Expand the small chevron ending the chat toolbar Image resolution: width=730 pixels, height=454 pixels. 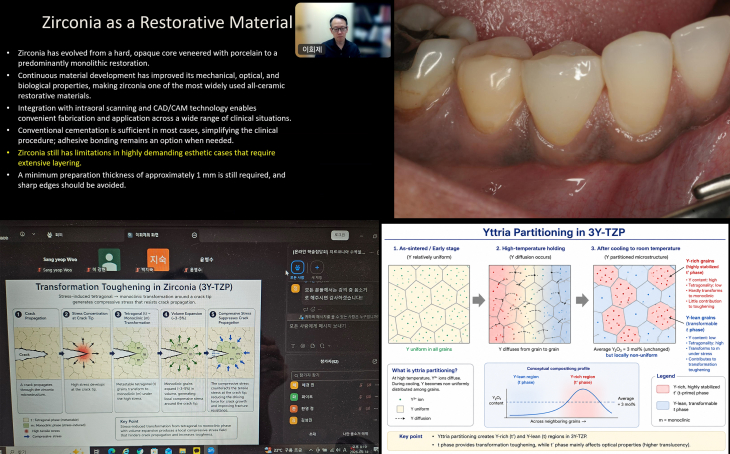click(329, 346)
